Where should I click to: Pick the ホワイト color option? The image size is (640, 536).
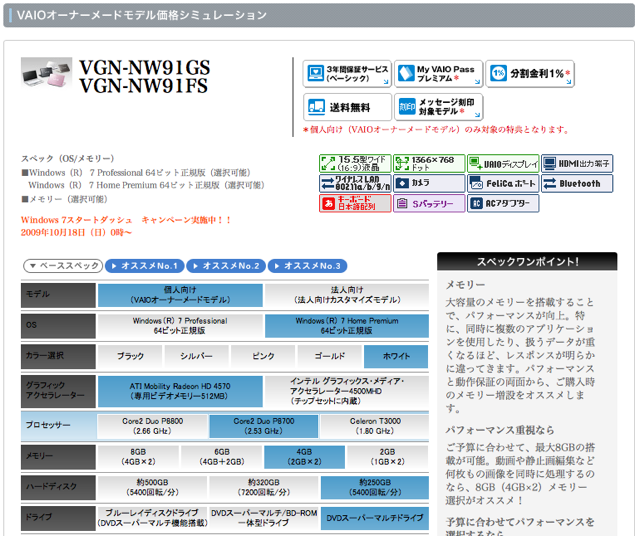pos(396,356)
